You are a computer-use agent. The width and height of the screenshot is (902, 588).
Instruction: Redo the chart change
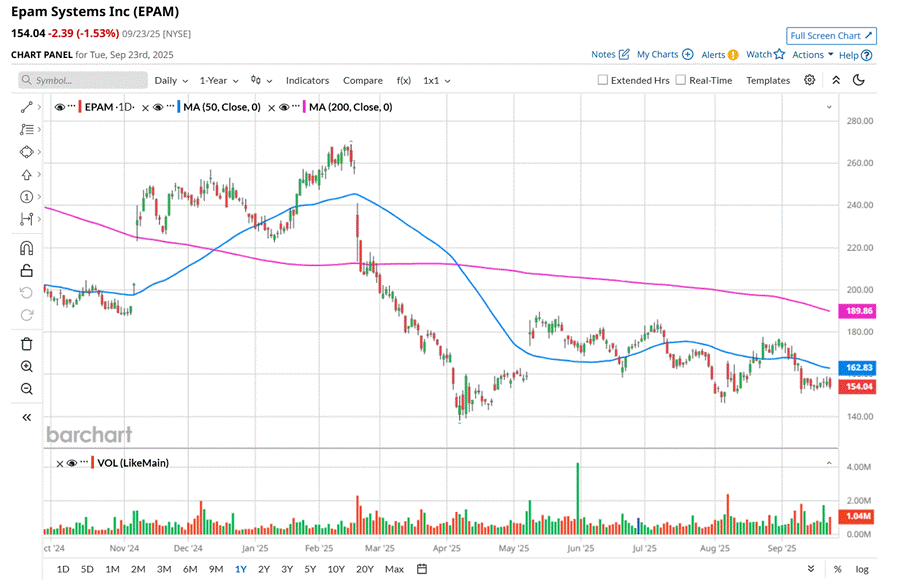26,315
